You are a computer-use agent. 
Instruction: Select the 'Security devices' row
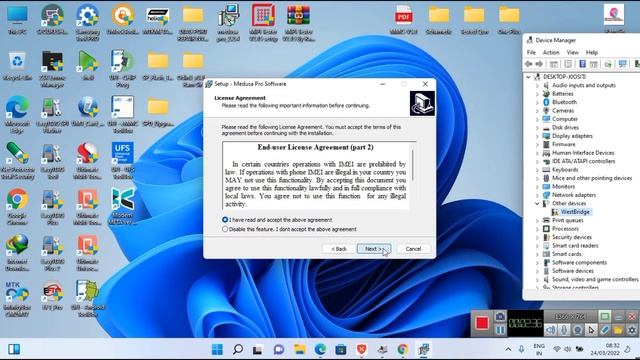(x=571, y=237)
